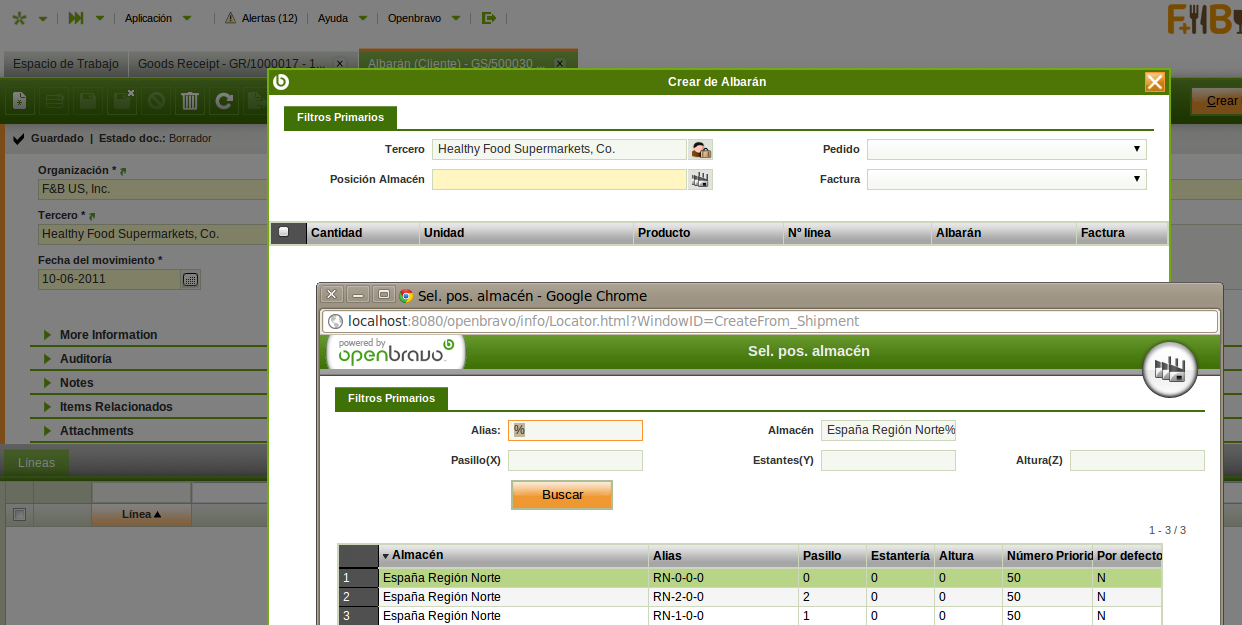Open the Ayuda menu
The width and height of the screenshot is (1242, 625).
pyautogui.click(x=333, y=18)
